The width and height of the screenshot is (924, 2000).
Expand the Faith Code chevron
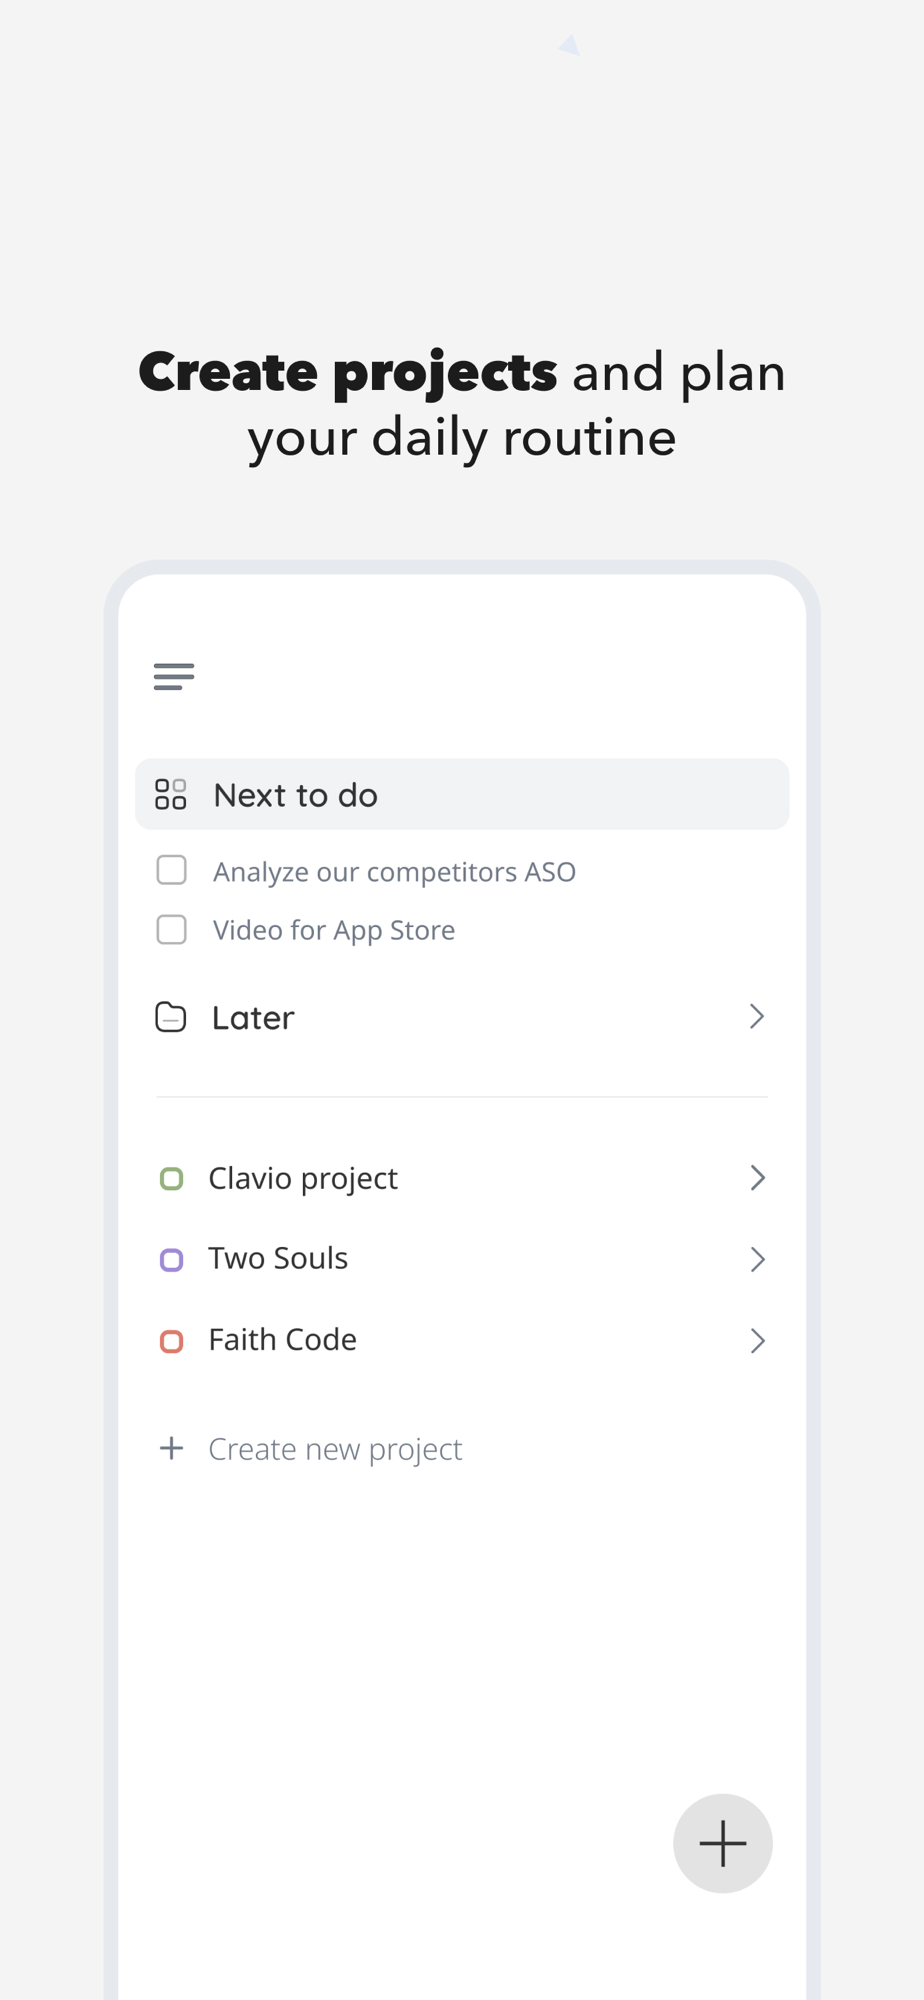click(757, 1340)
